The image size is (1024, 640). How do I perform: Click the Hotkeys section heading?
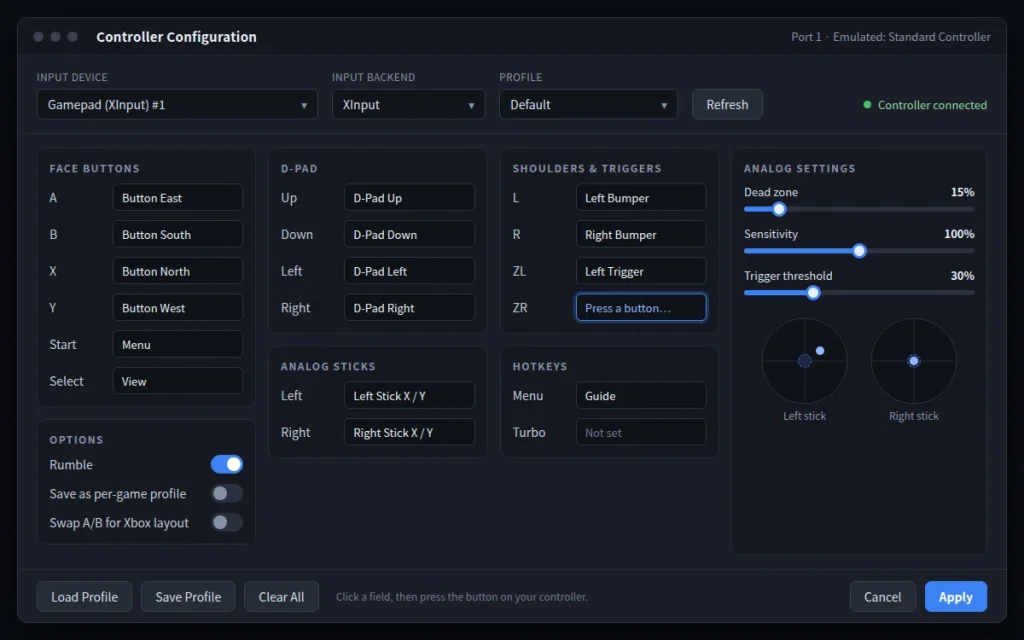pyautogui.click(x=539, y=366)
